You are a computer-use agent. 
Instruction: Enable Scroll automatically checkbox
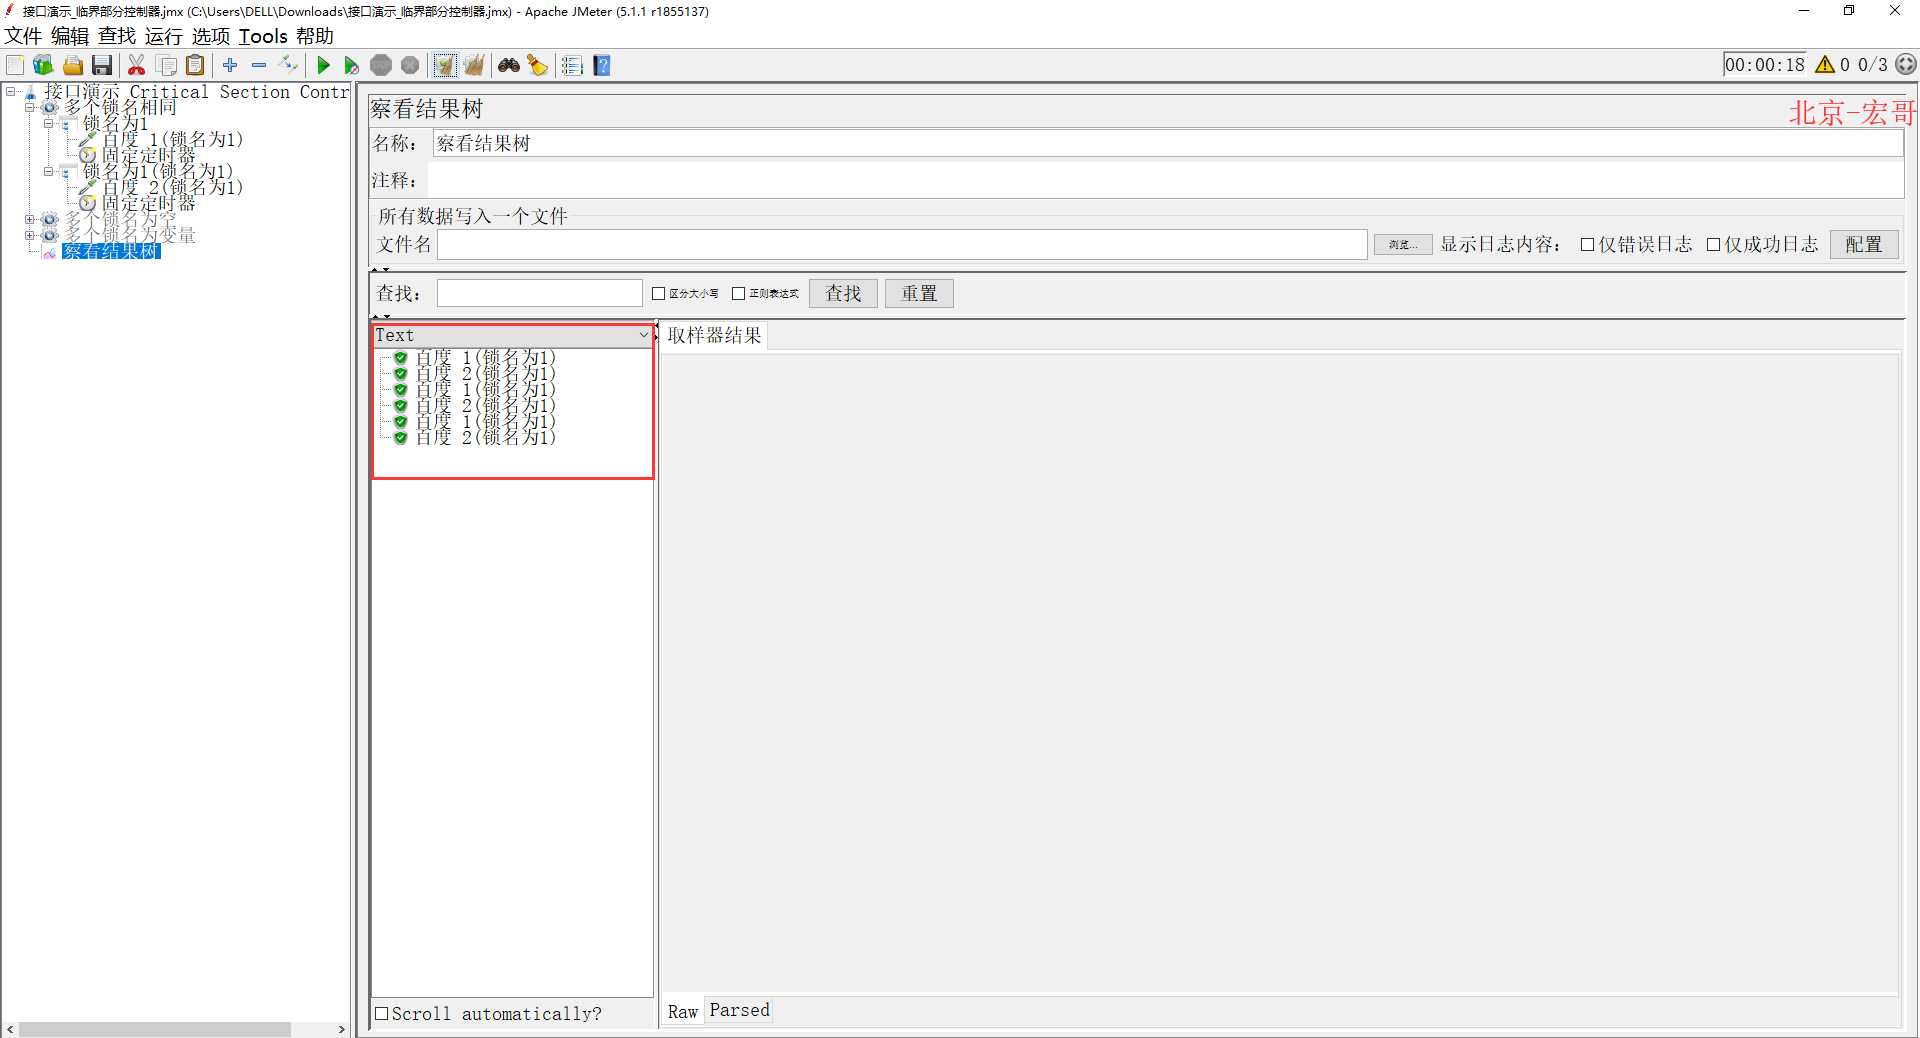(x=381, y=1013)
